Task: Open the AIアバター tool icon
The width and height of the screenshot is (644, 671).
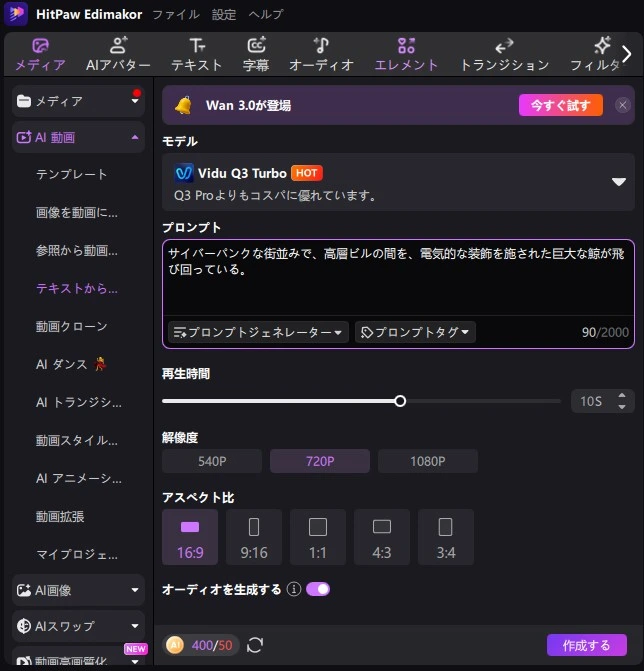Action: pyautogui.click(x=118, y=45)
